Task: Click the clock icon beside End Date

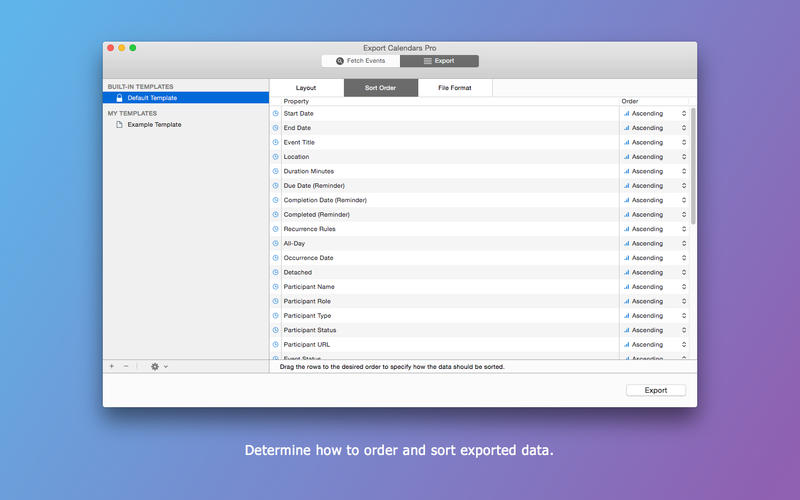Action: [x=276, y=128]
